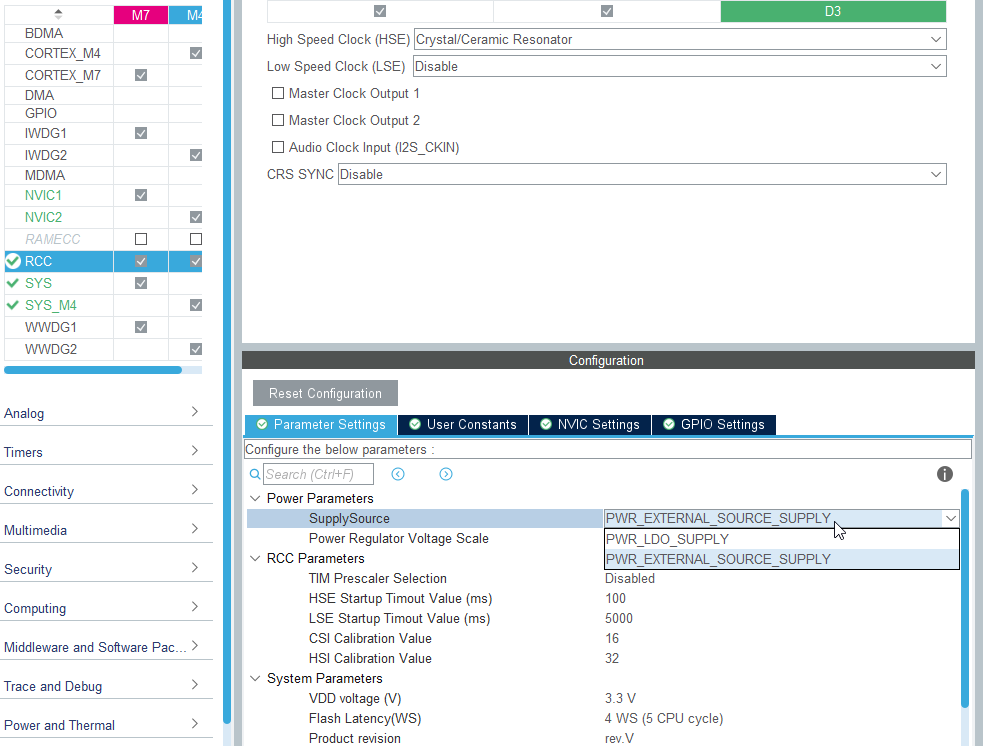
Task: Open the information icon above the parameter list
Action: pos(944,474)
